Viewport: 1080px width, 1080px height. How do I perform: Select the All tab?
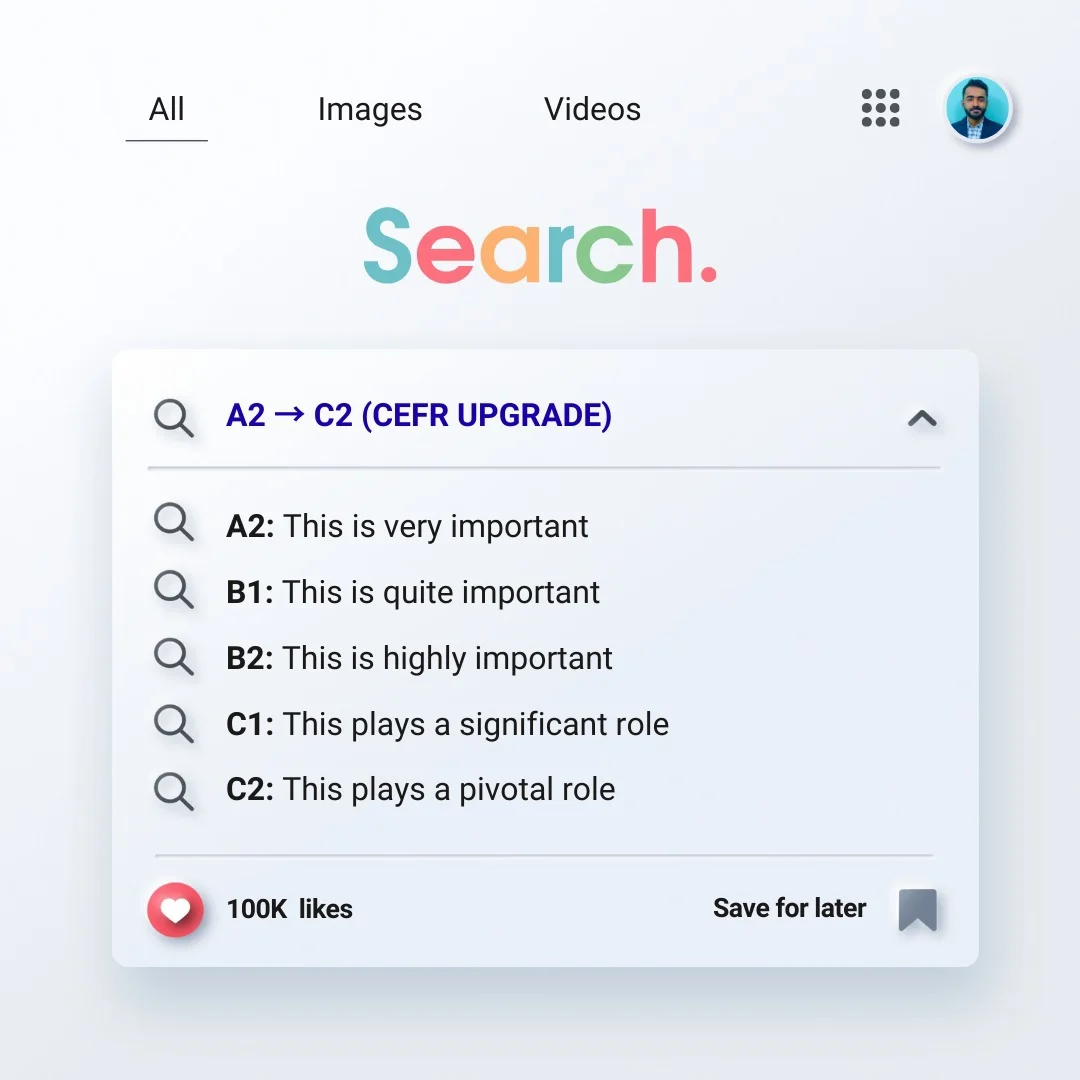tap(167, 110)
